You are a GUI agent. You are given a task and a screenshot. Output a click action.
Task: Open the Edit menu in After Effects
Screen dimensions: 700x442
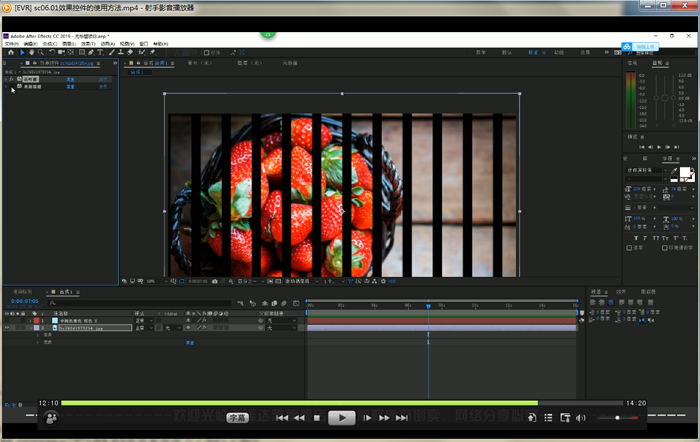pos(30,44)
